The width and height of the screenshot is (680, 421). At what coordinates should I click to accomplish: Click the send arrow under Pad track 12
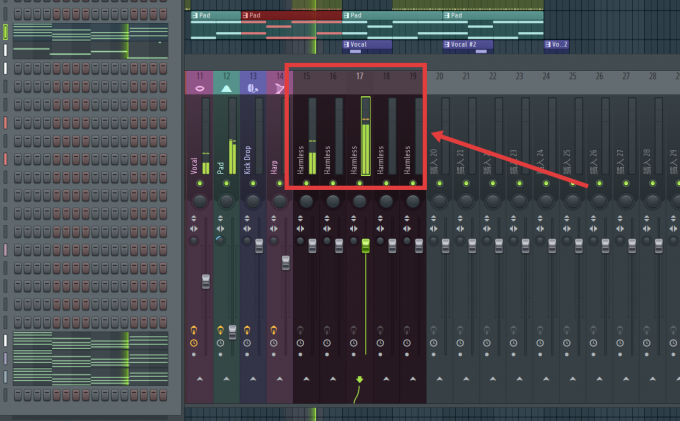coord(226,379)
